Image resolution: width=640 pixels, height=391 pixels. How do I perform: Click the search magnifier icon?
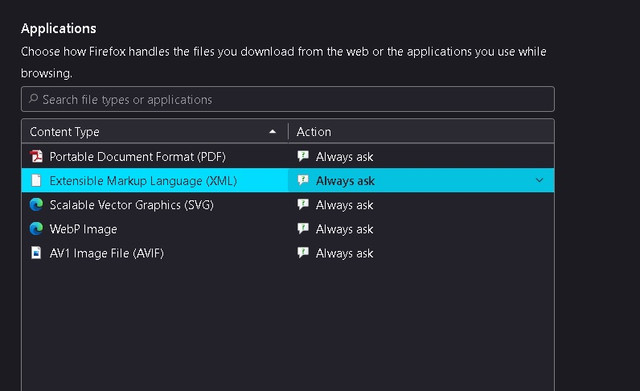(x=33, y=99)
